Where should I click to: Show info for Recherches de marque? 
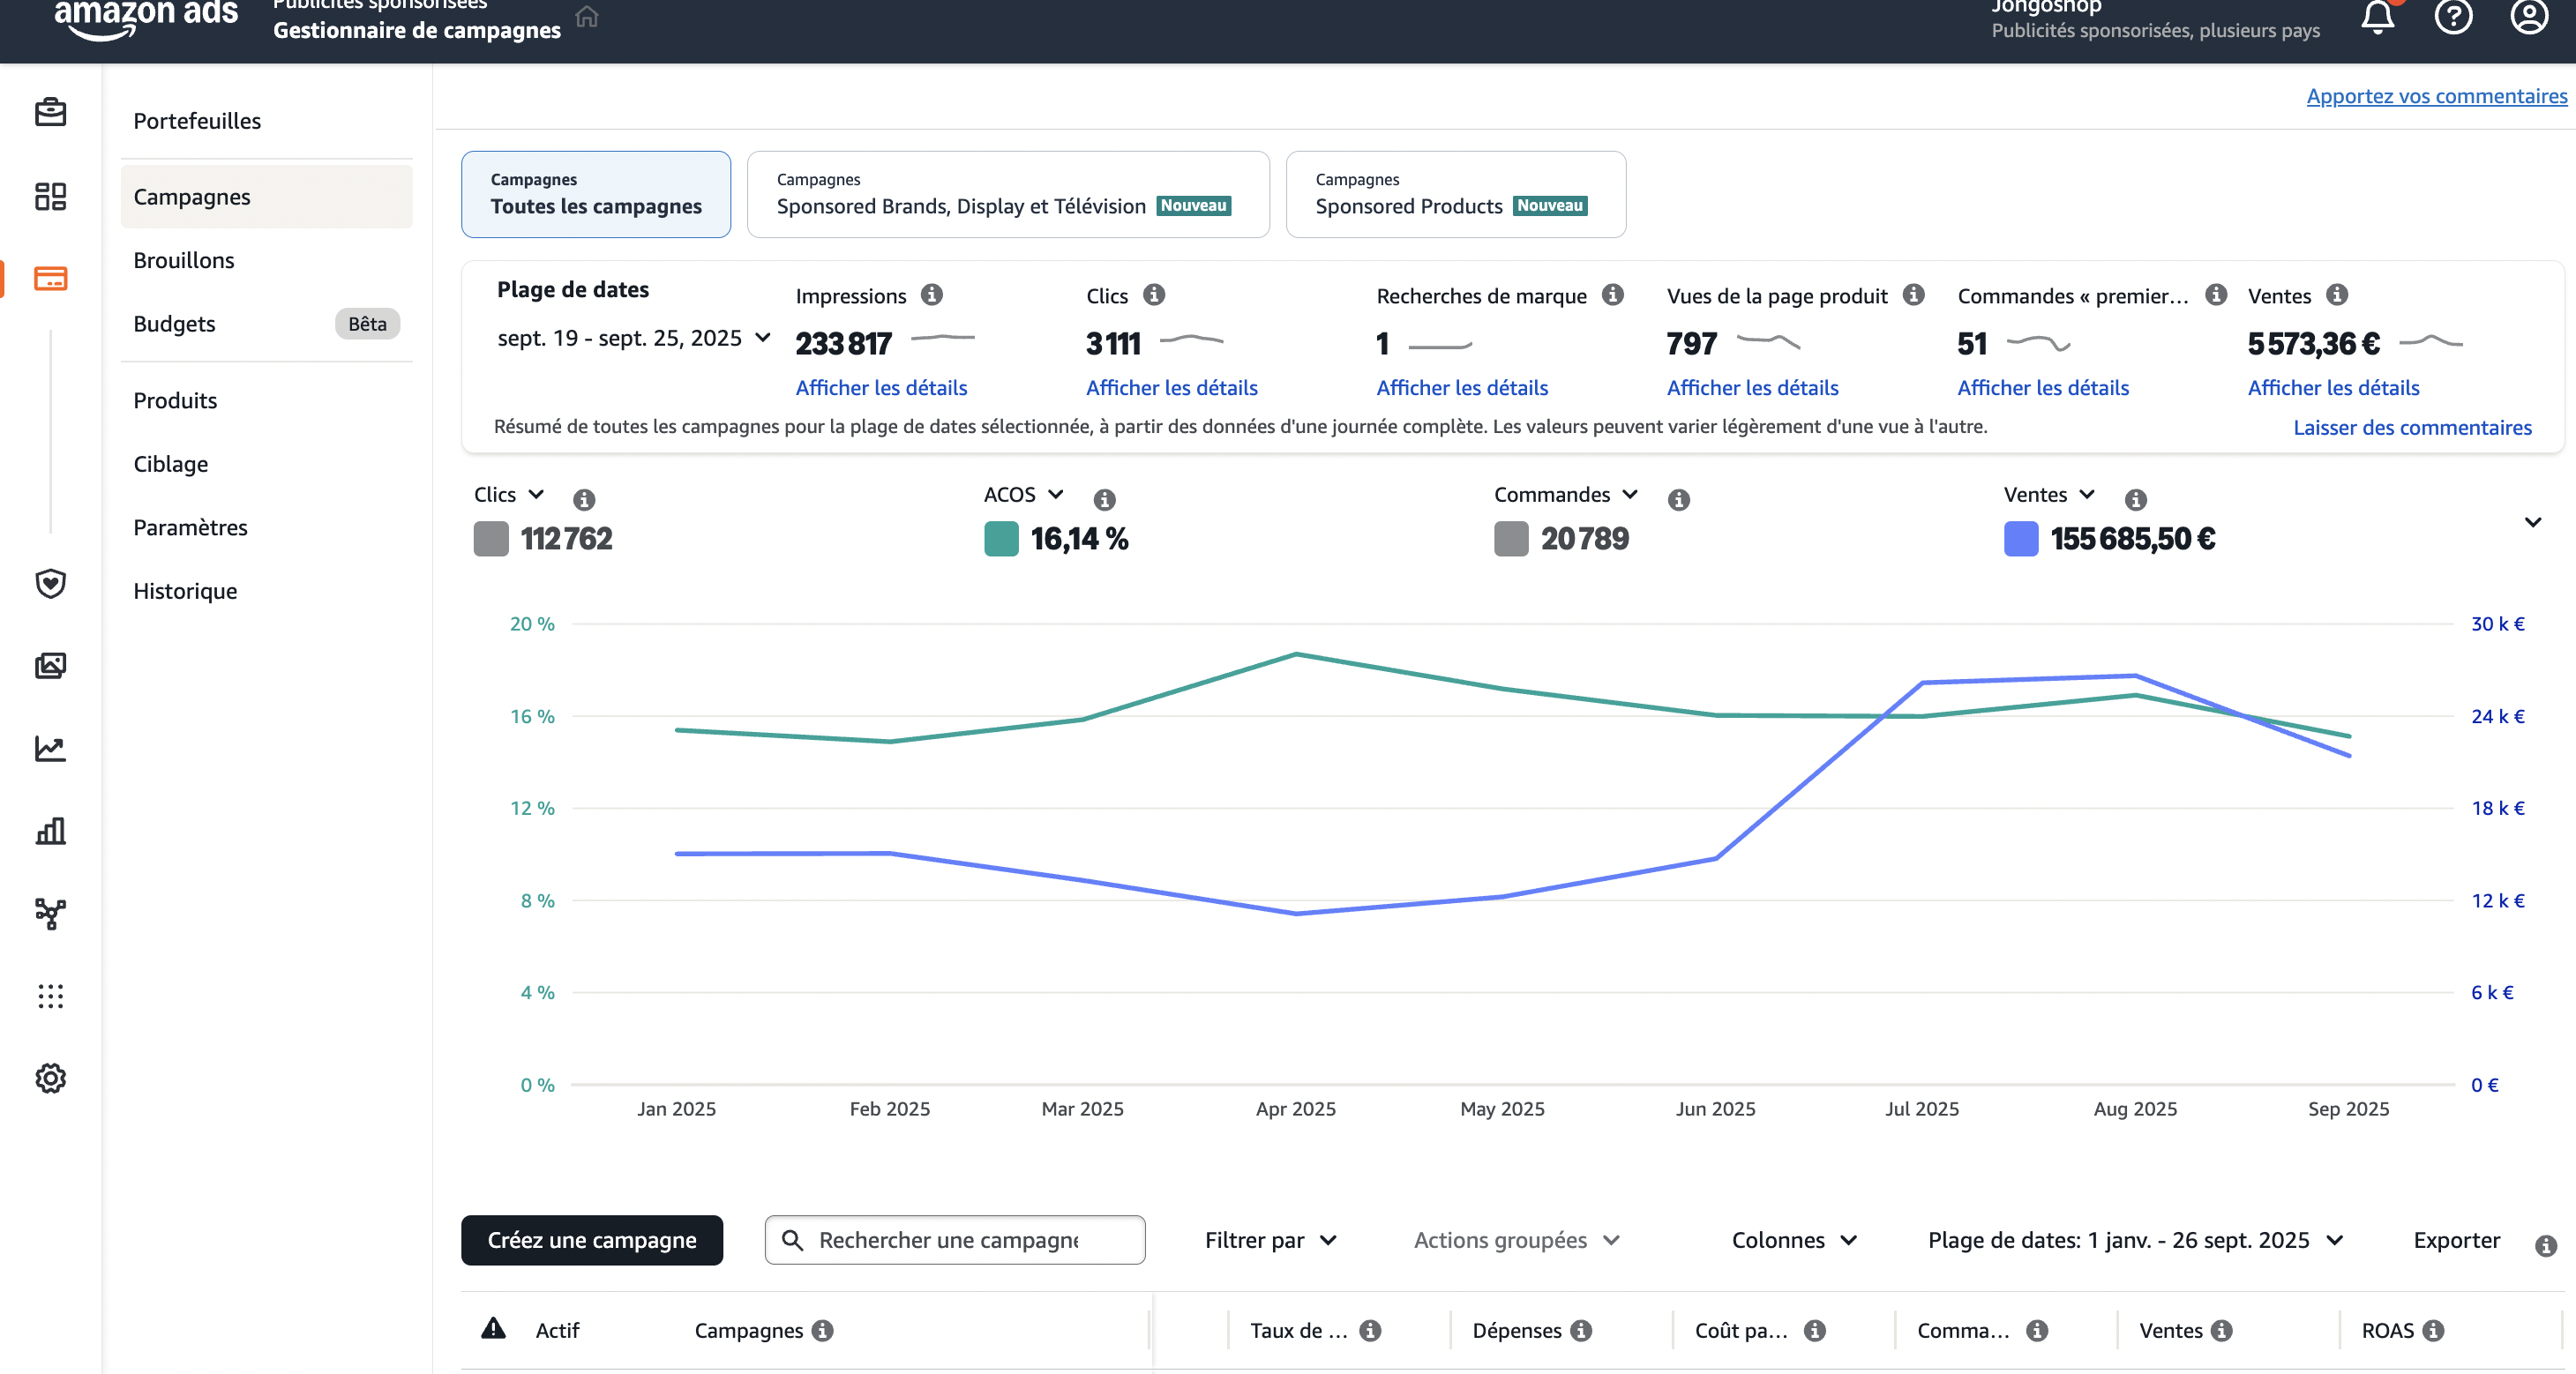(x=1612, y=295)
